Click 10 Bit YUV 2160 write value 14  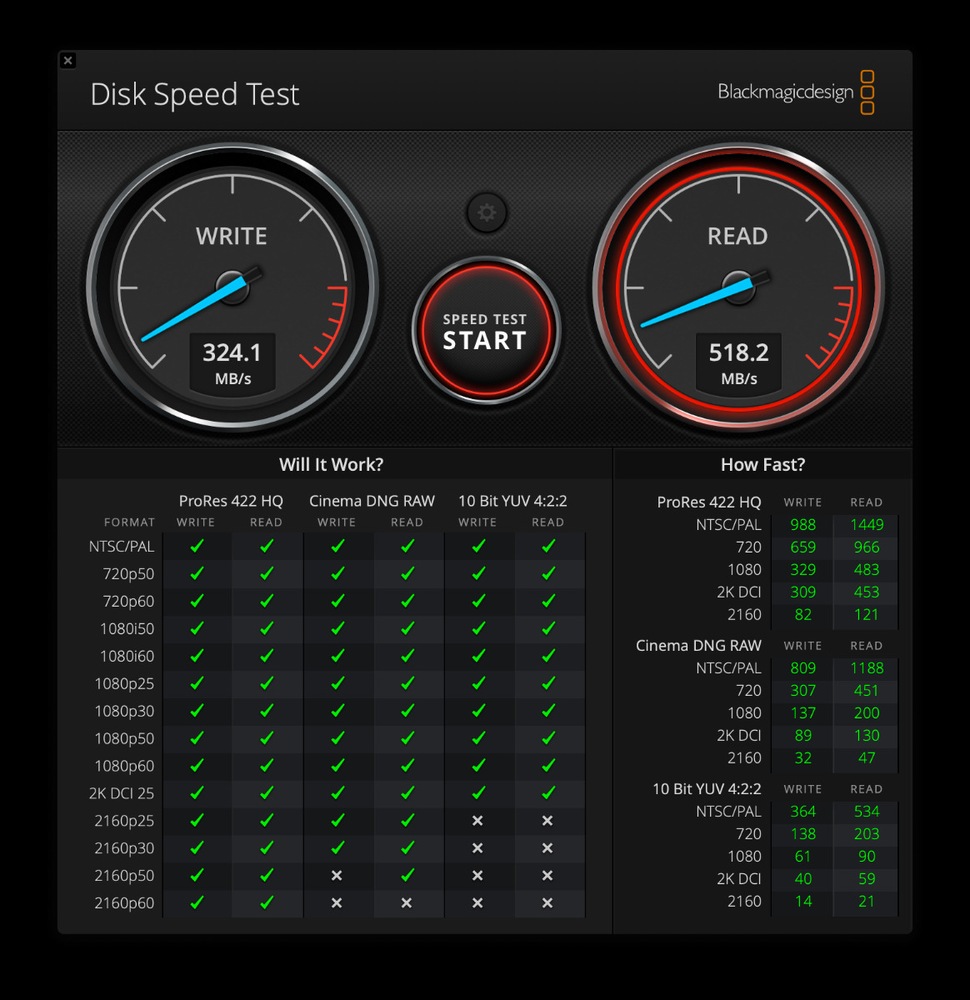pyautogui.click(x=803, y=902)
